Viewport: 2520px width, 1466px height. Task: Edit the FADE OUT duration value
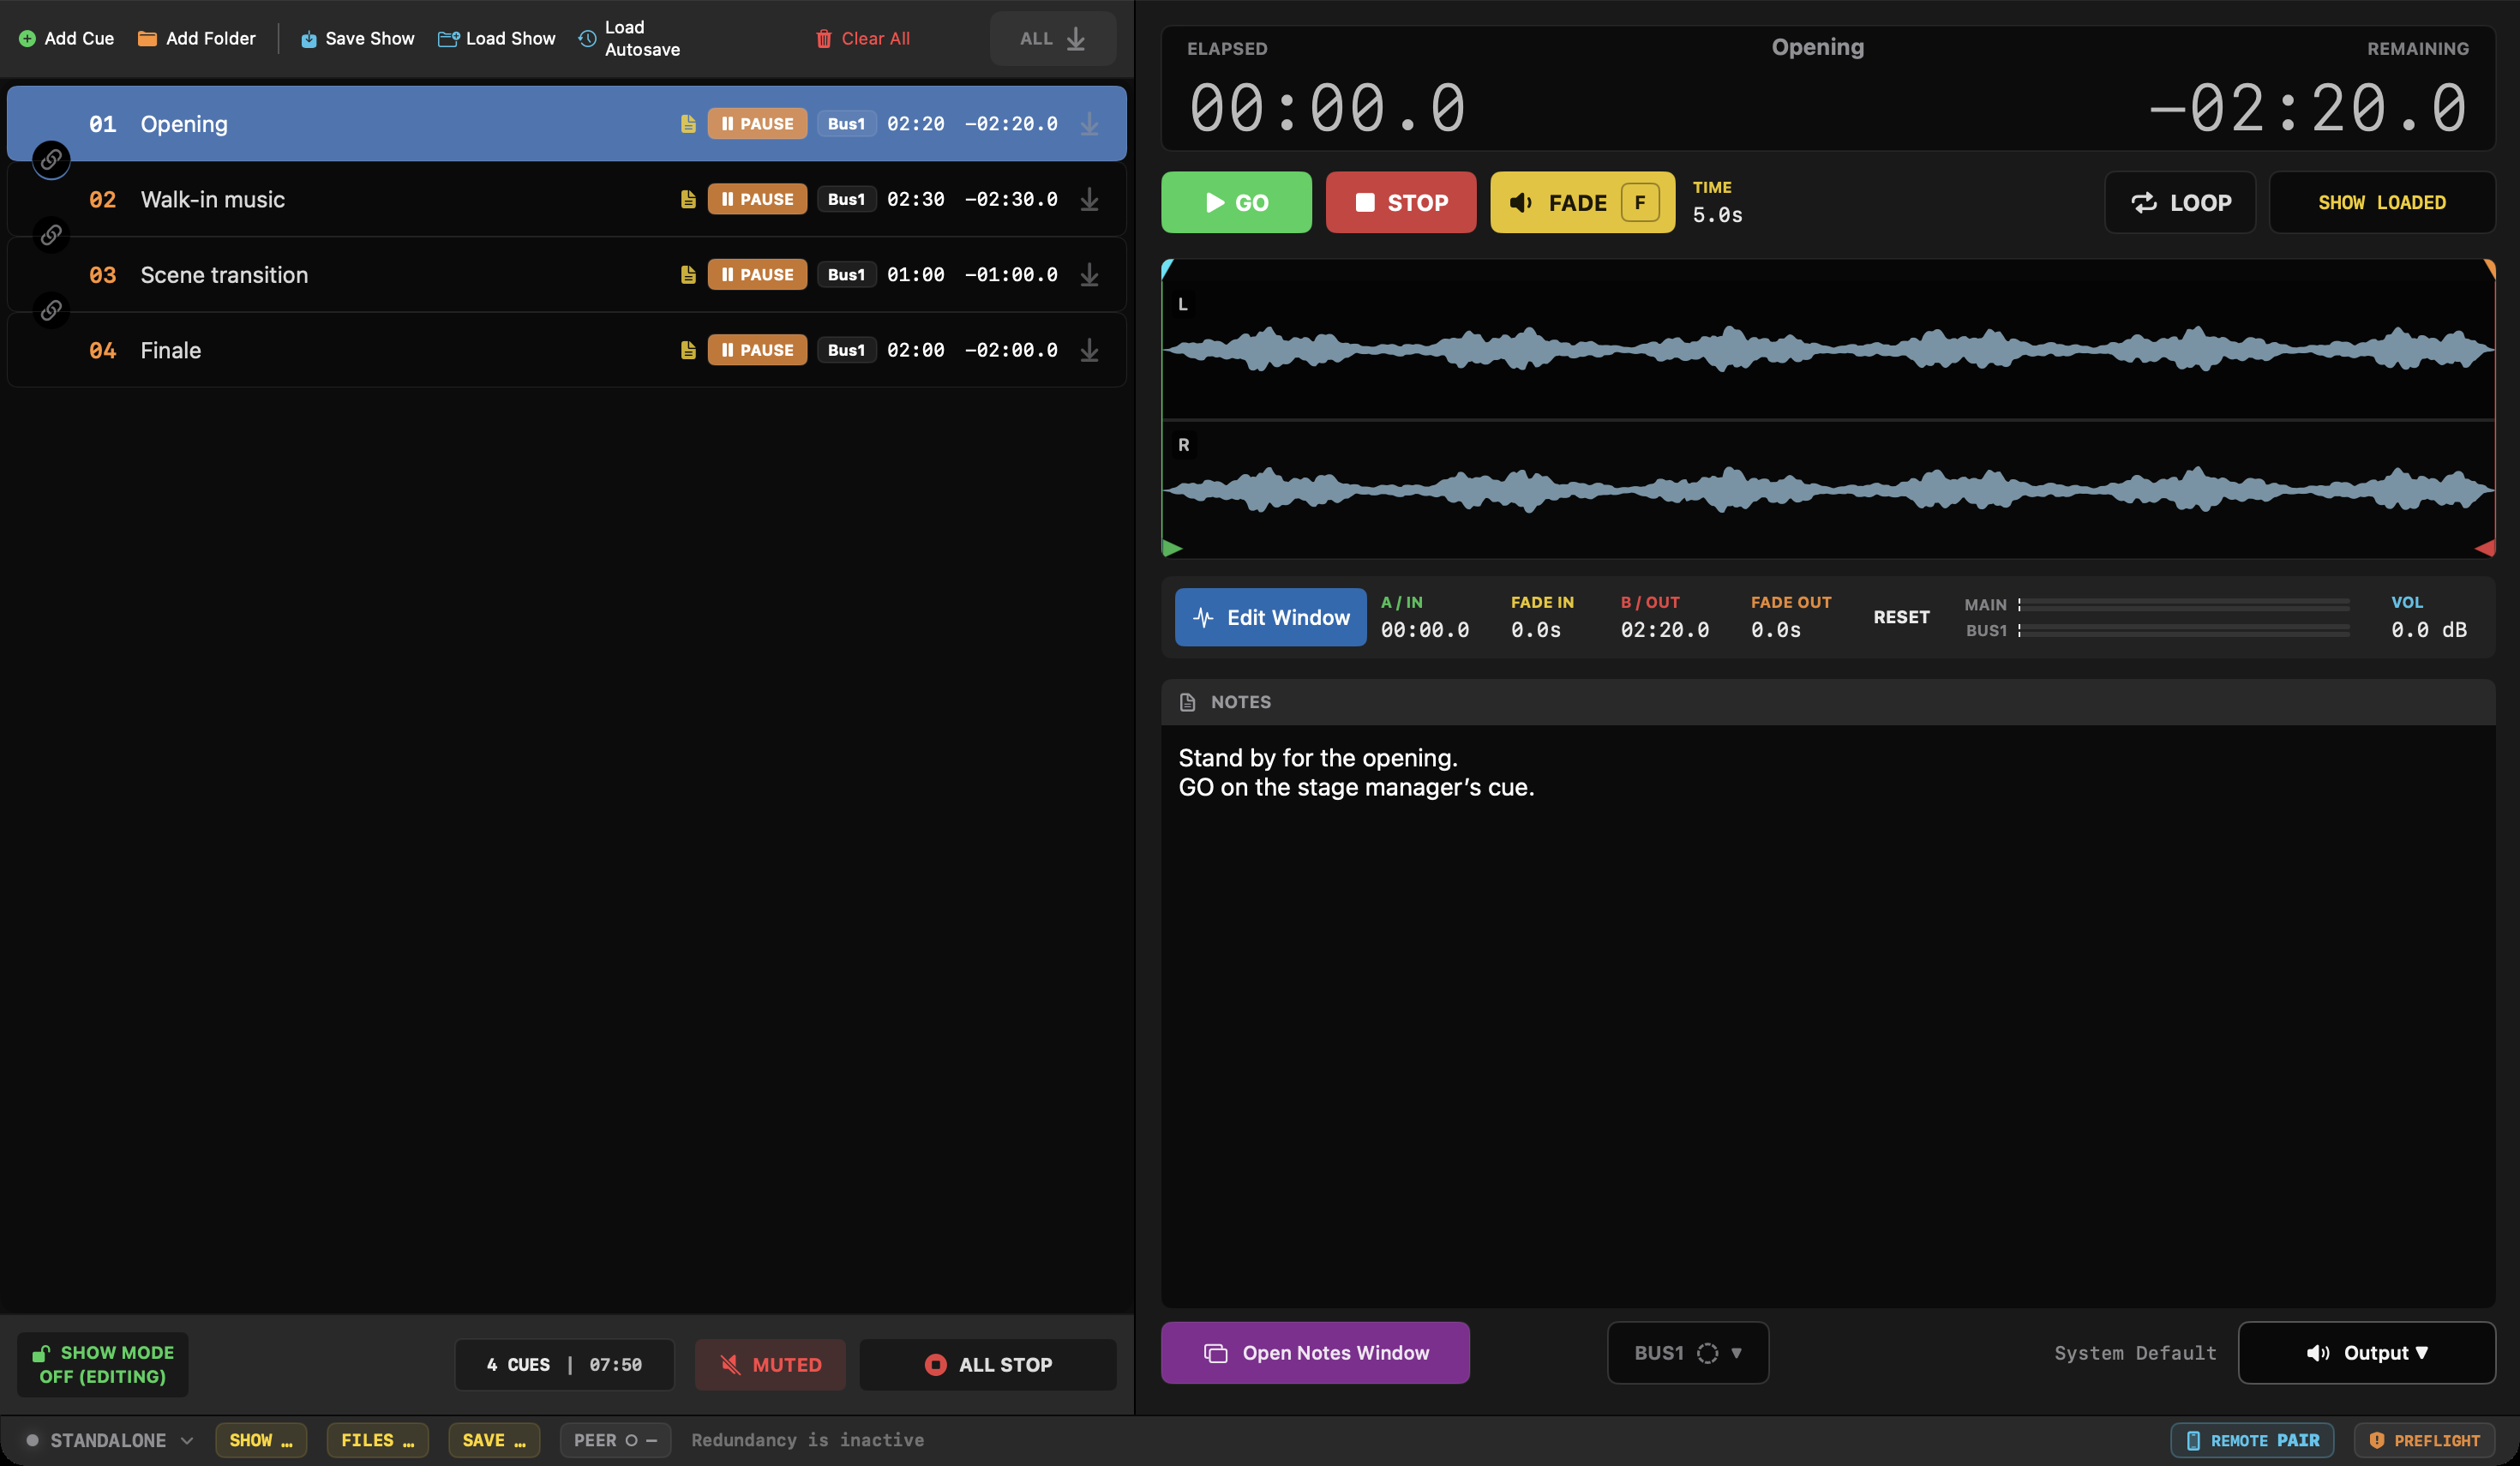[1776, 630]
